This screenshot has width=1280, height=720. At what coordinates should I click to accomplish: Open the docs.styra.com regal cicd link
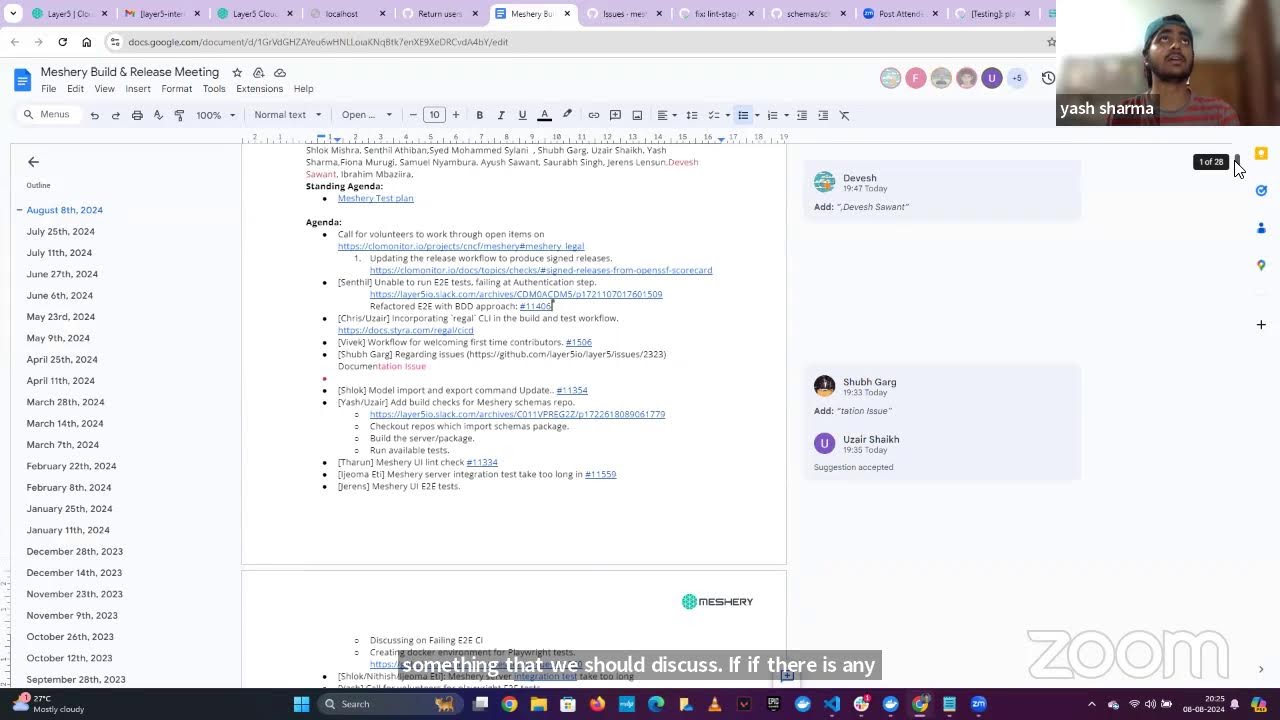(x=405, y=330)
